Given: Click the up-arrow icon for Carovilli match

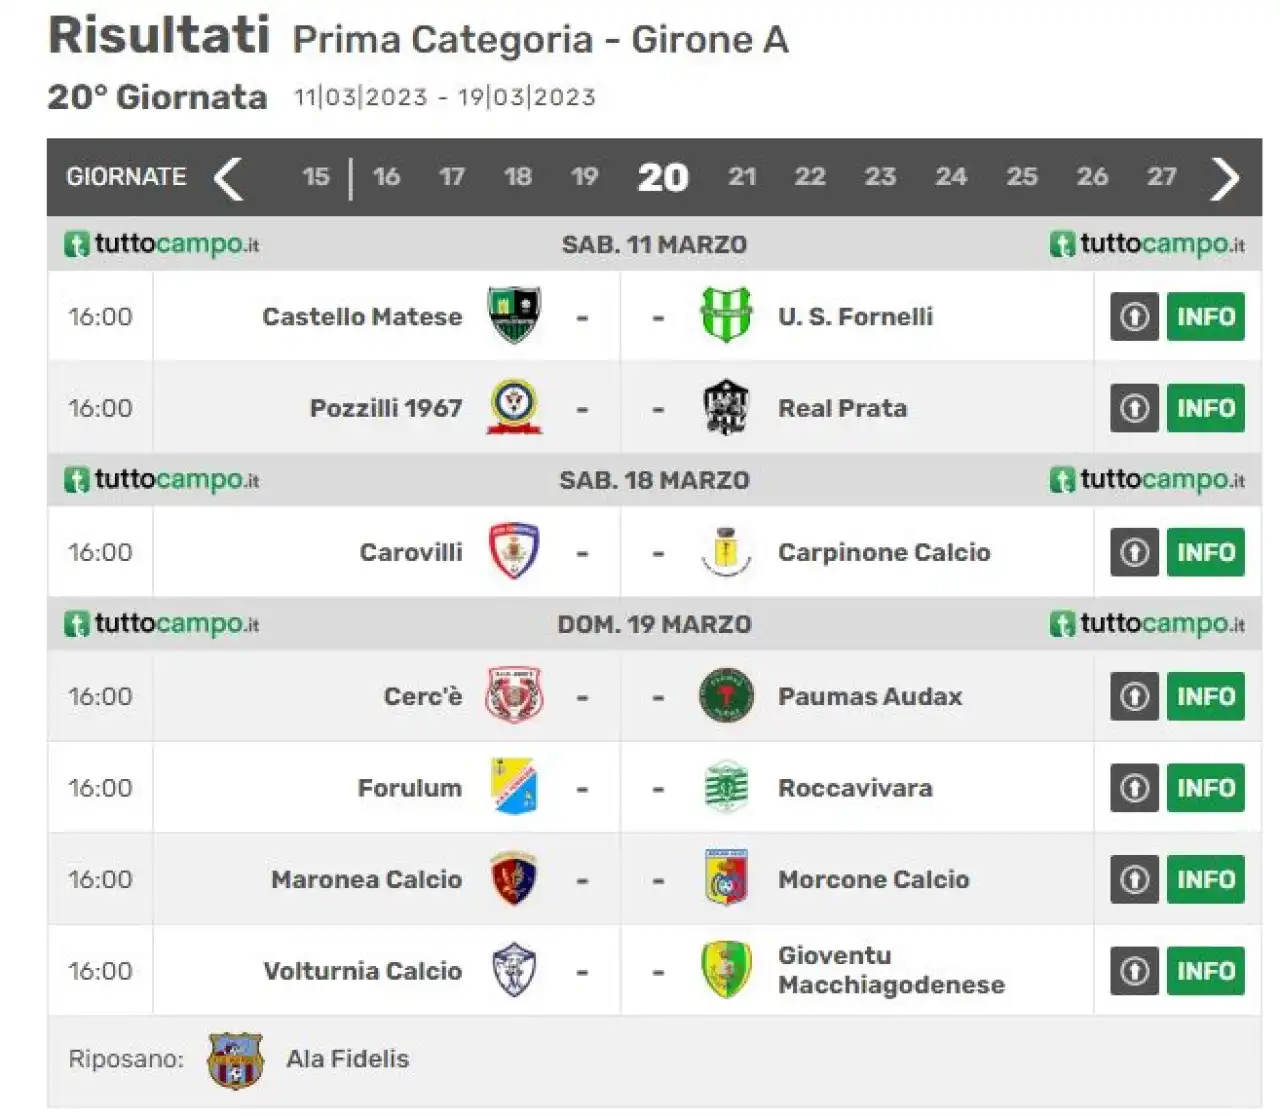Looking at the screenshot, I should pos(1134,552).
